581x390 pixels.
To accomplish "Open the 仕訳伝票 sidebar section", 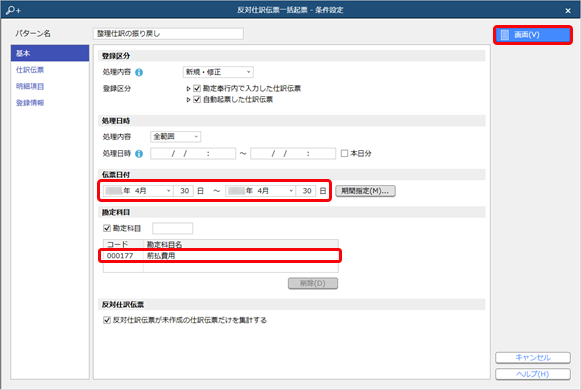I will point(30,70).
